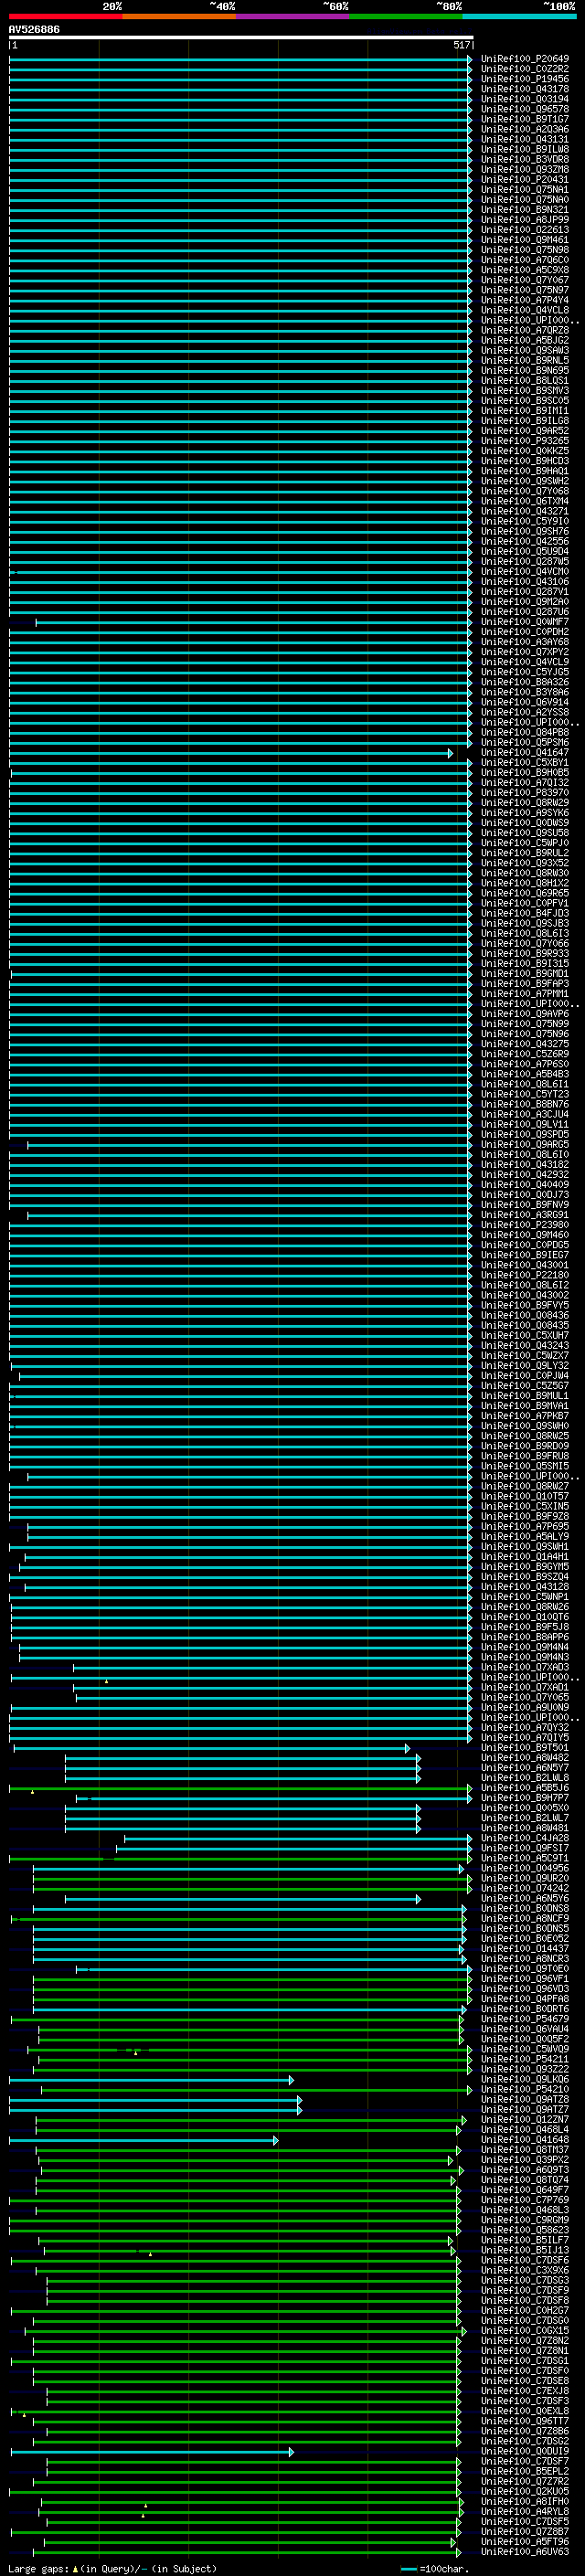Click the cyan ~100% identity legend segment
The height and width of the screenshot is (2576, 585).
[519, 16]
